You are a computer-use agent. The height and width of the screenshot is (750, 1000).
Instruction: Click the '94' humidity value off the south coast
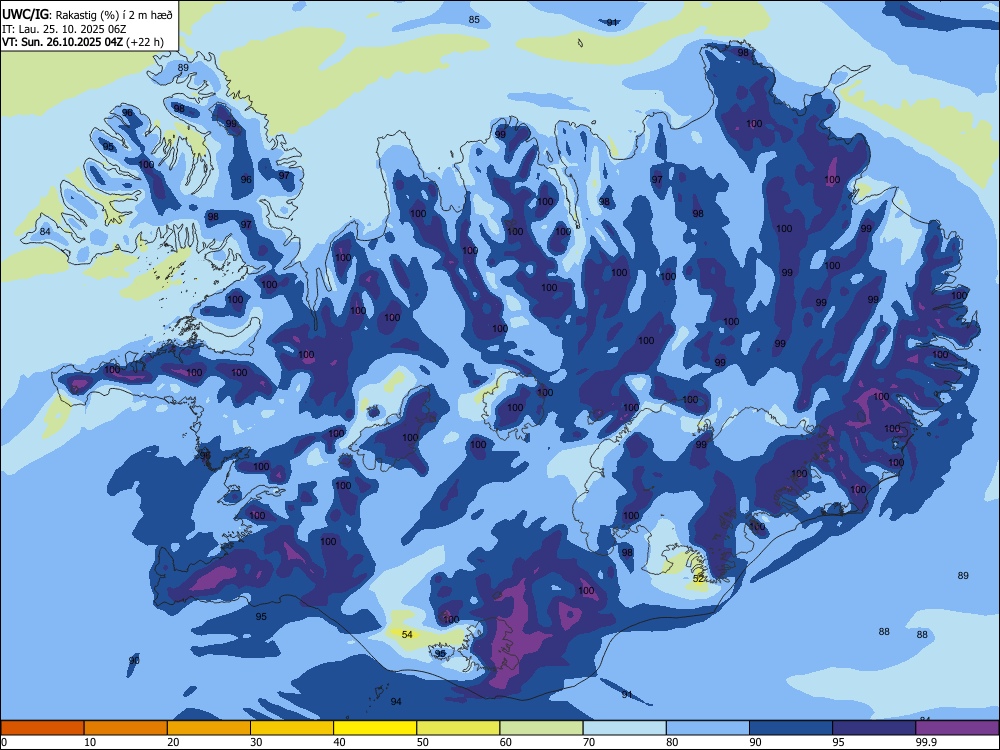396,702
